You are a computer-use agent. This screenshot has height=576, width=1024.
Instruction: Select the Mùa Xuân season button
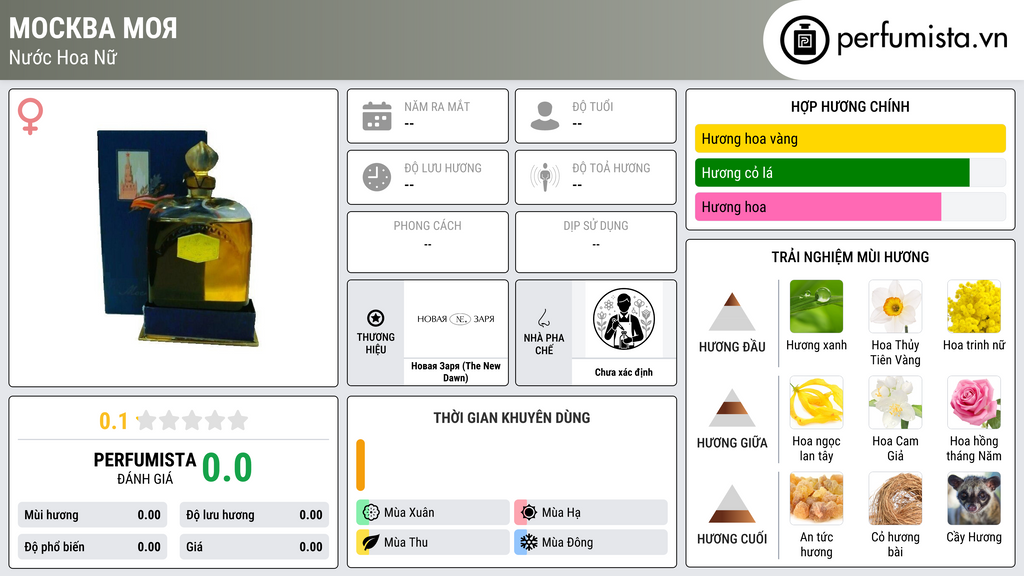[x=433, y=512]
